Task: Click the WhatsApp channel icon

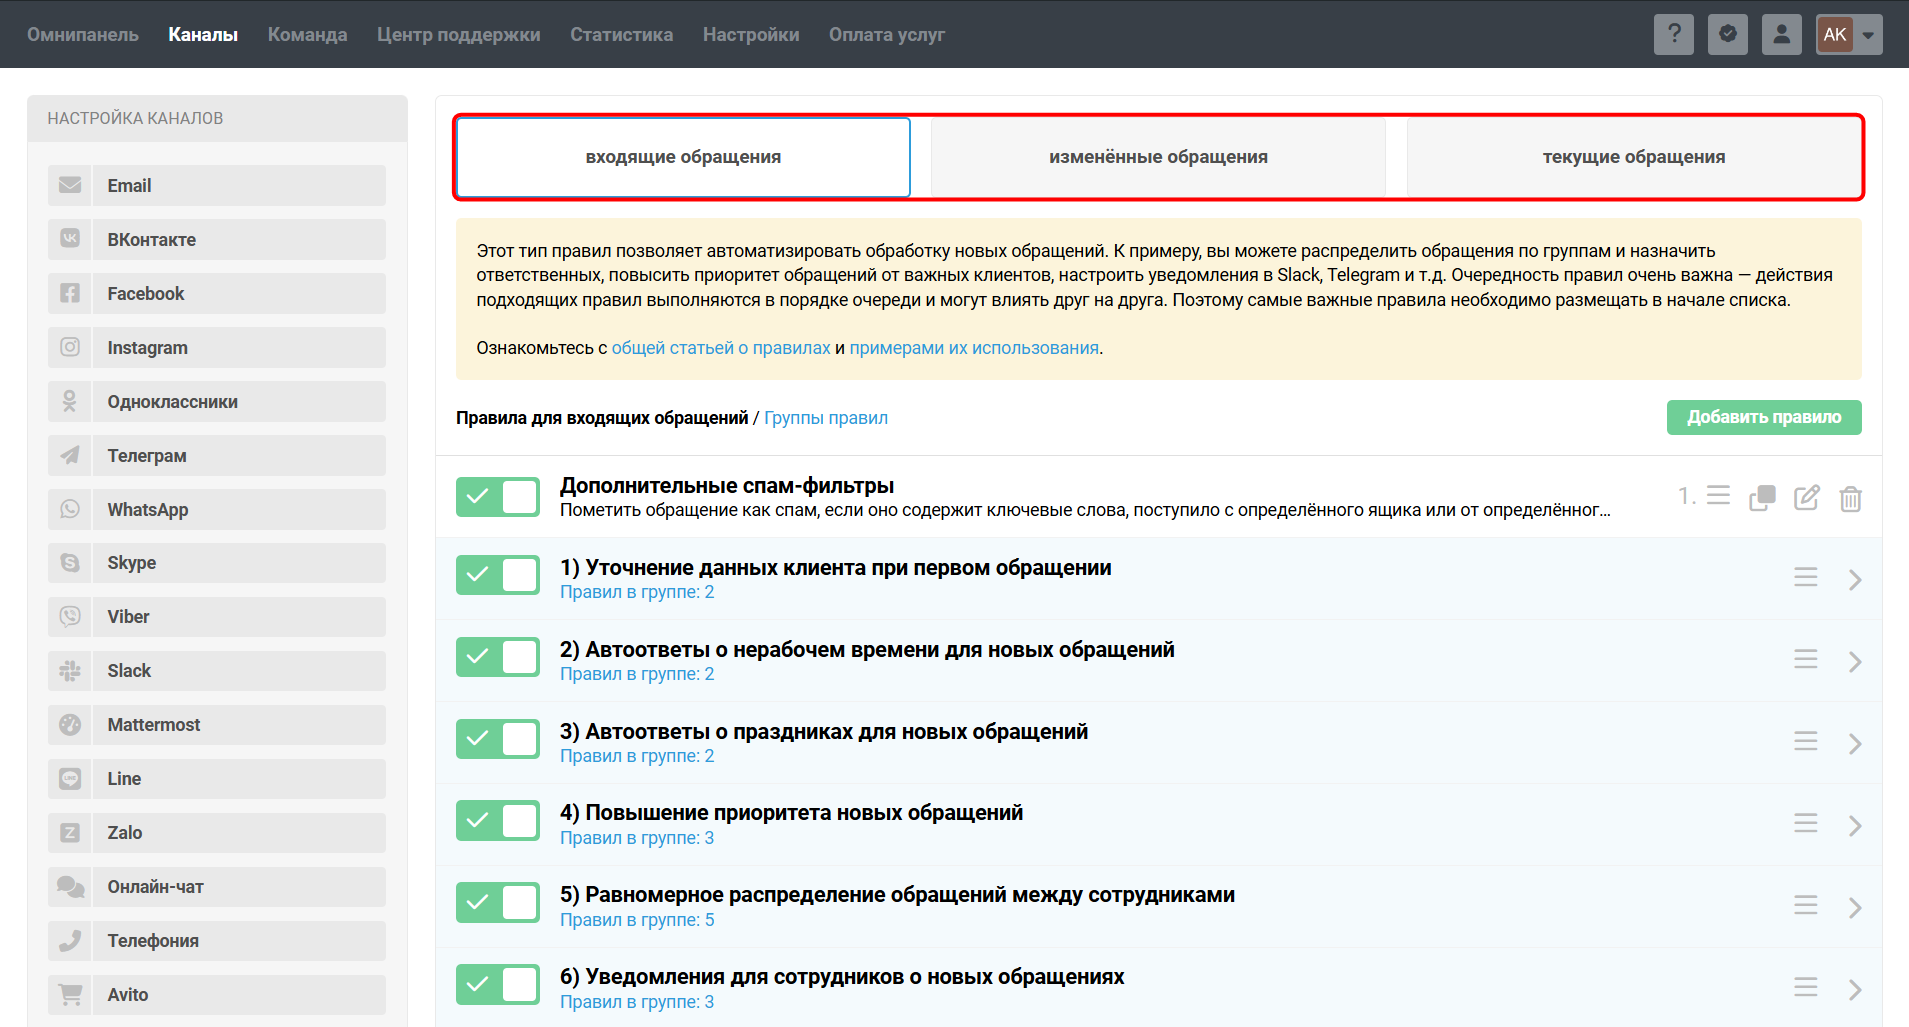Action: click(70, 510)
